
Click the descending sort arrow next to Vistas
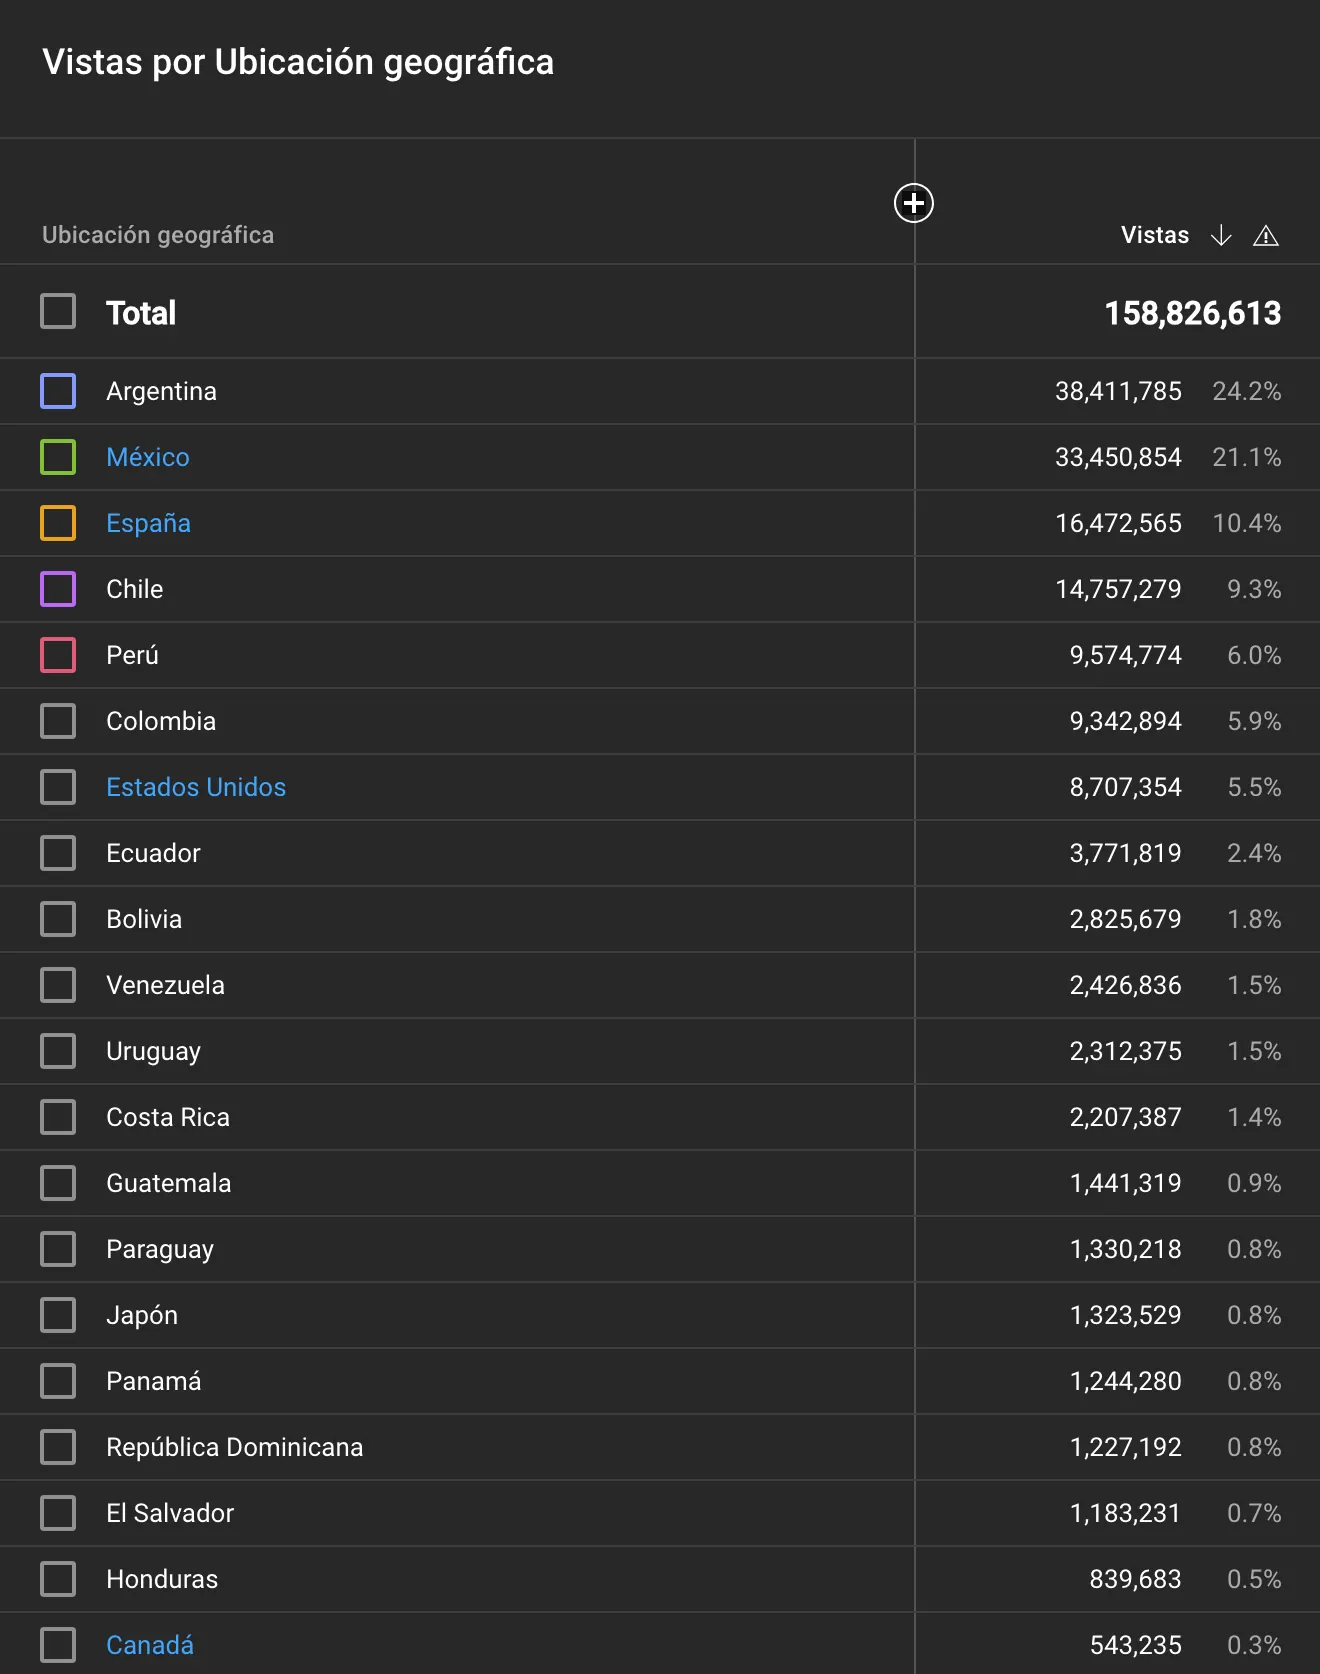[1220, 236]
